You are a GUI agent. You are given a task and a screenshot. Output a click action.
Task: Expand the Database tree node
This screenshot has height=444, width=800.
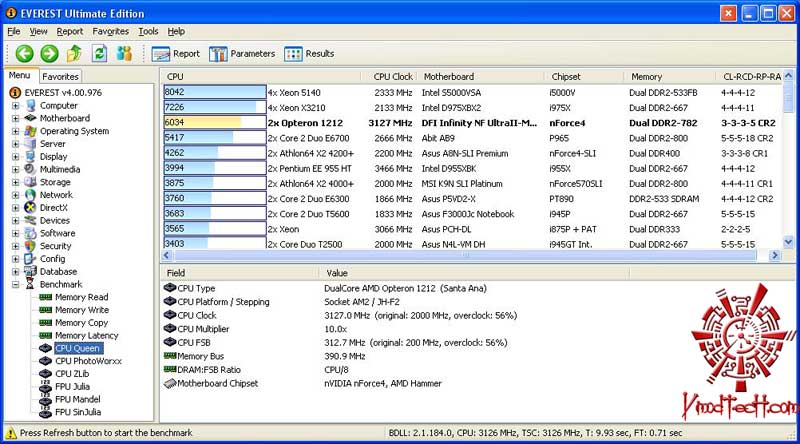click(15, 272)
